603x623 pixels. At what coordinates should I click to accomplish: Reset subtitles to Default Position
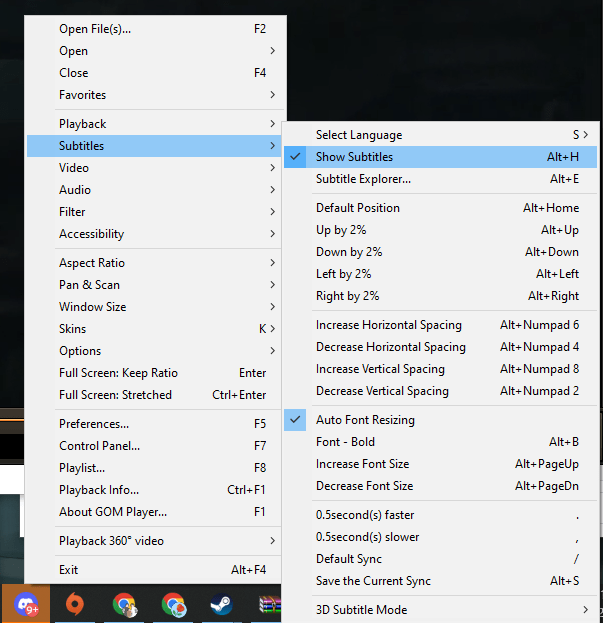click(440, 208)
